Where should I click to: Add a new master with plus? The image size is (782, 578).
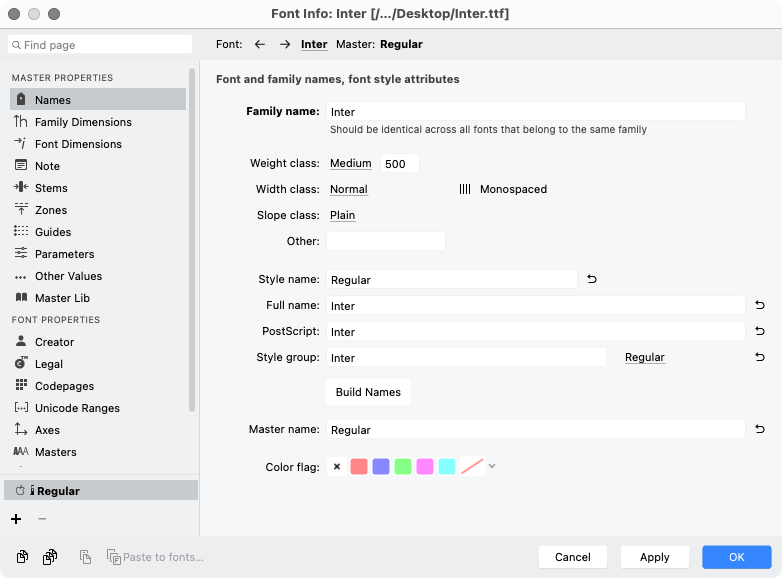[16, 519]
